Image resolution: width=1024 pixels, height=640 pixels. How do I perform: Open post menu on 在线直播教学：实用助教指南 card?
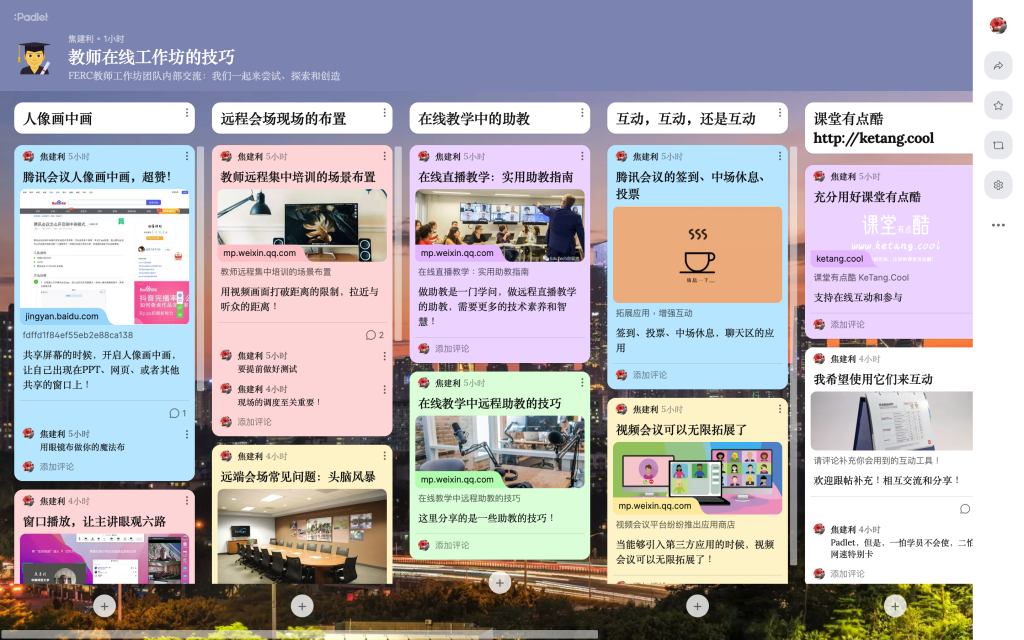pyautogui.click(x=582, y=156)
